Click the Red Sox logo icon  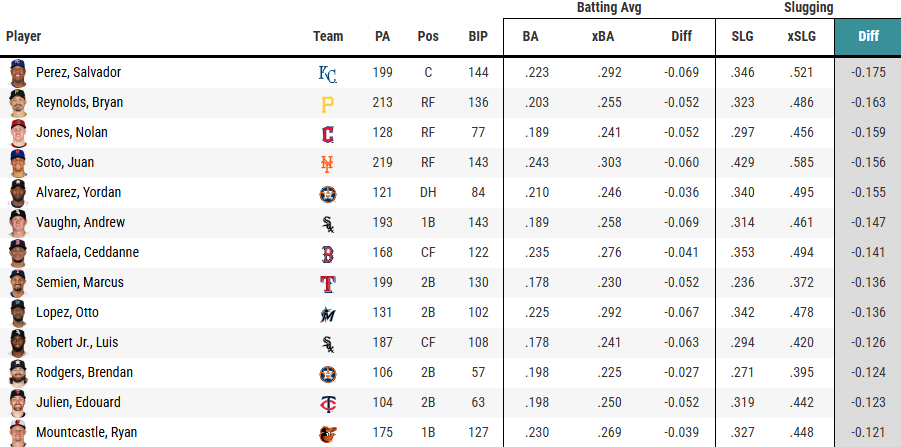(328, 253)
